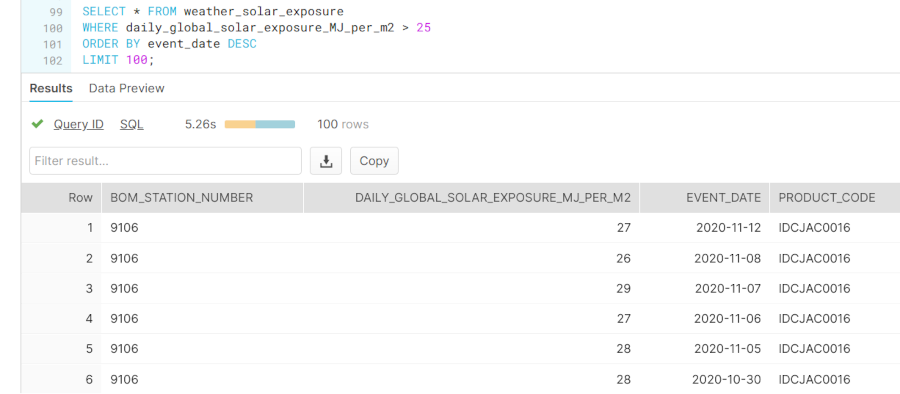
Task: Click line number 99 in the gutter
Action: tap(55, 11)
